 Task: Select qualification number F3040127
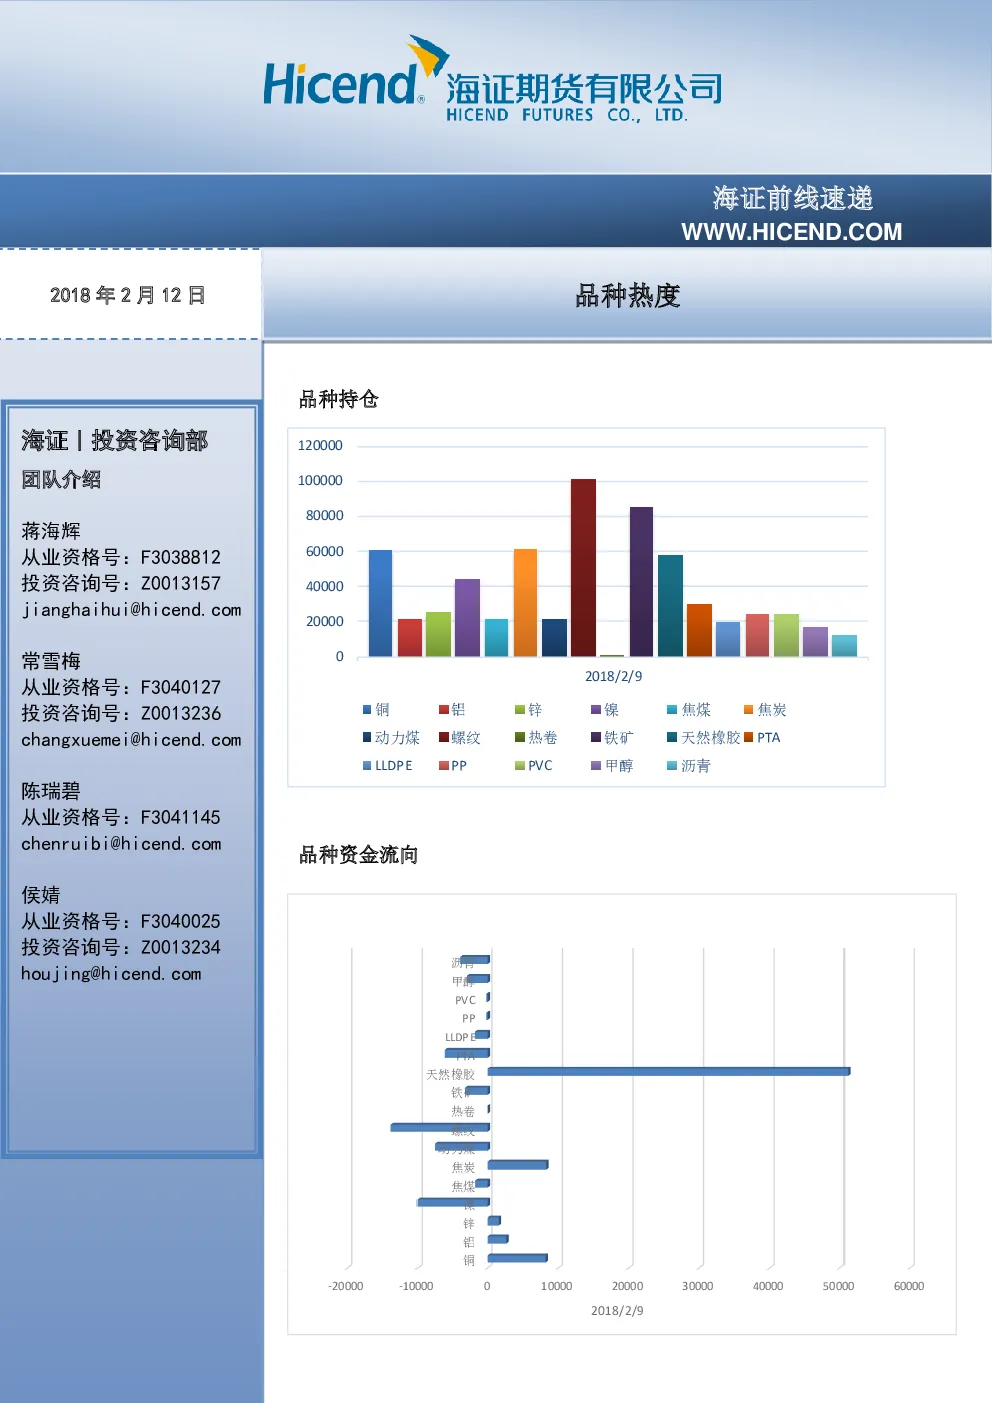click(180, 687)
